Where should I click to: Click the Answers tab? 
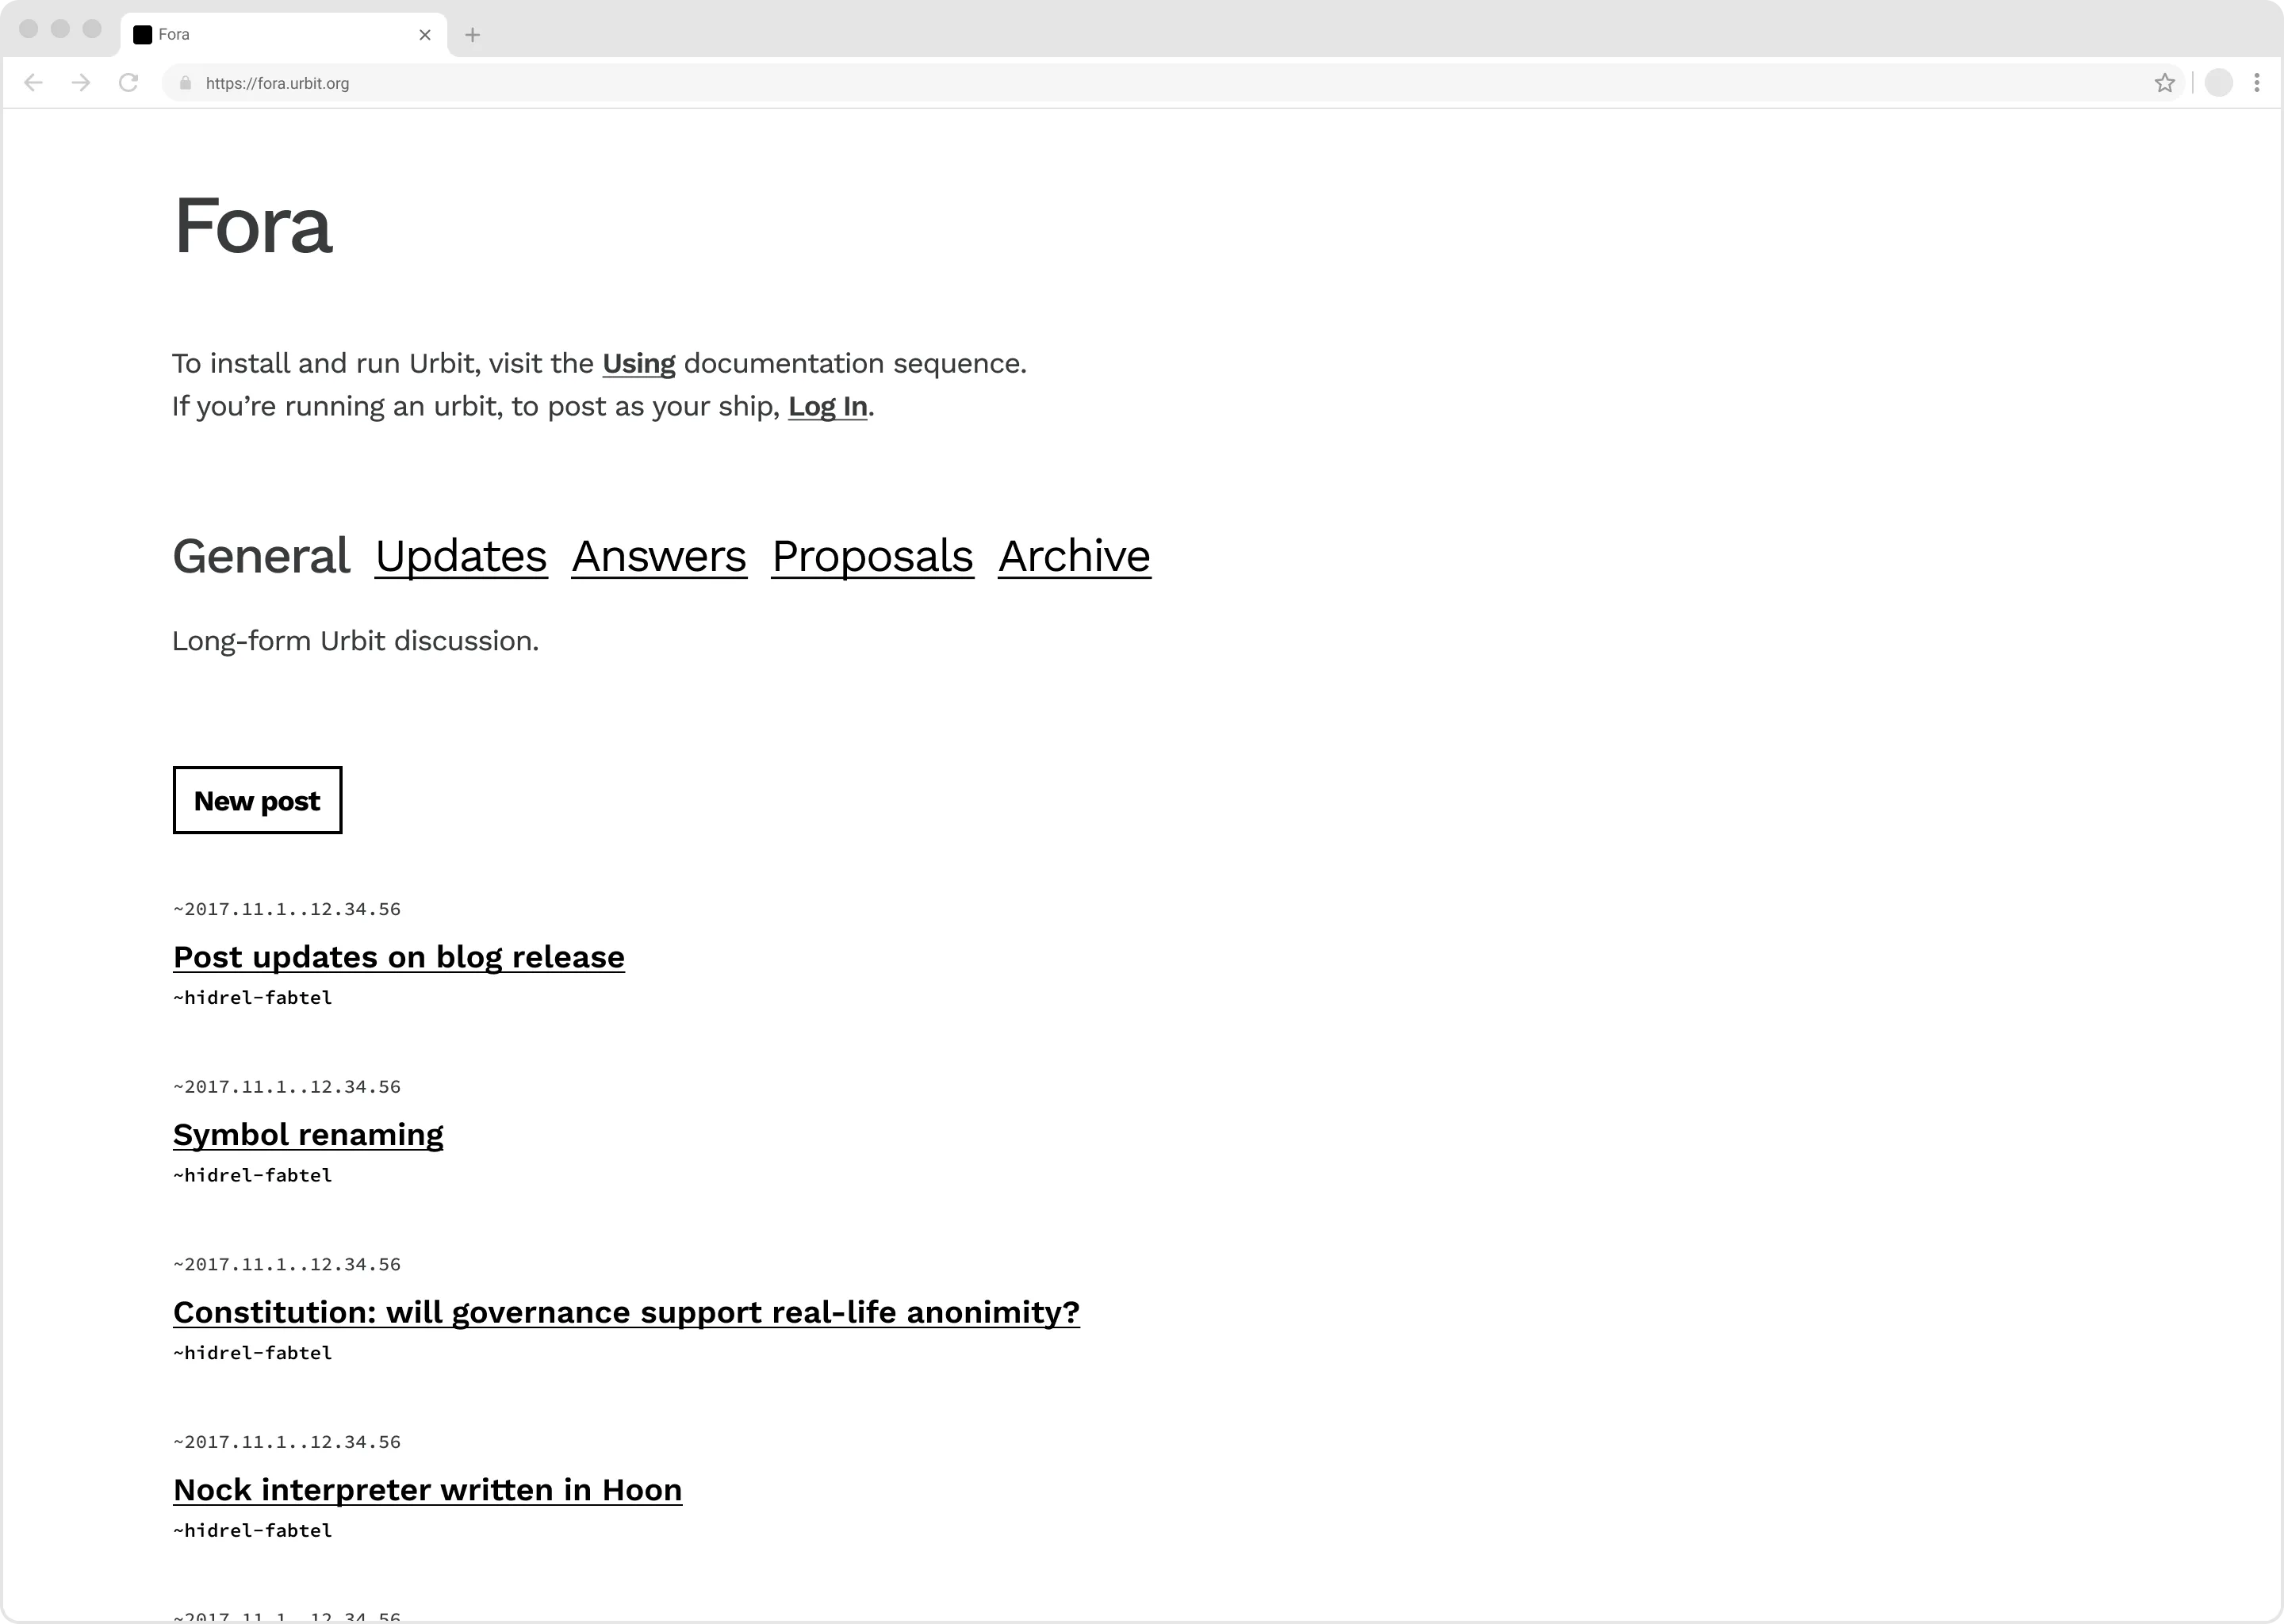tap(659, 555)
